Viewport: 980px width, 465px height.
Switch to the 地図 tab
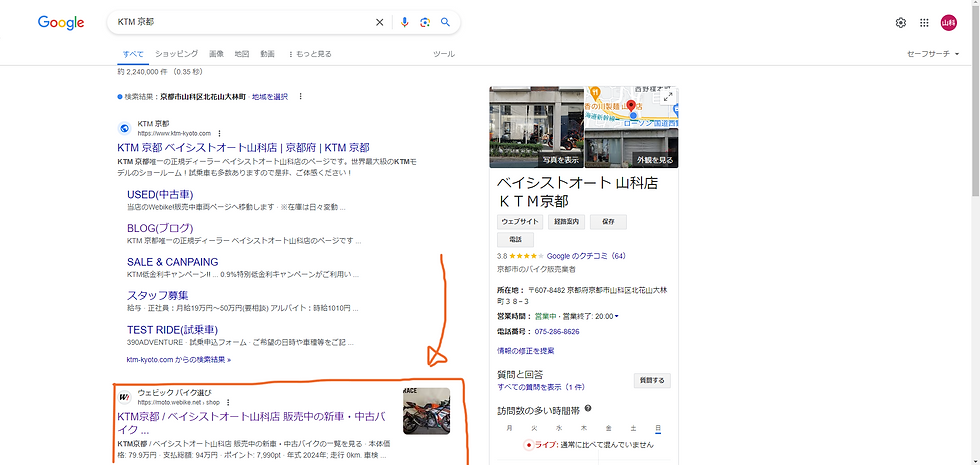tap(242, 54)
